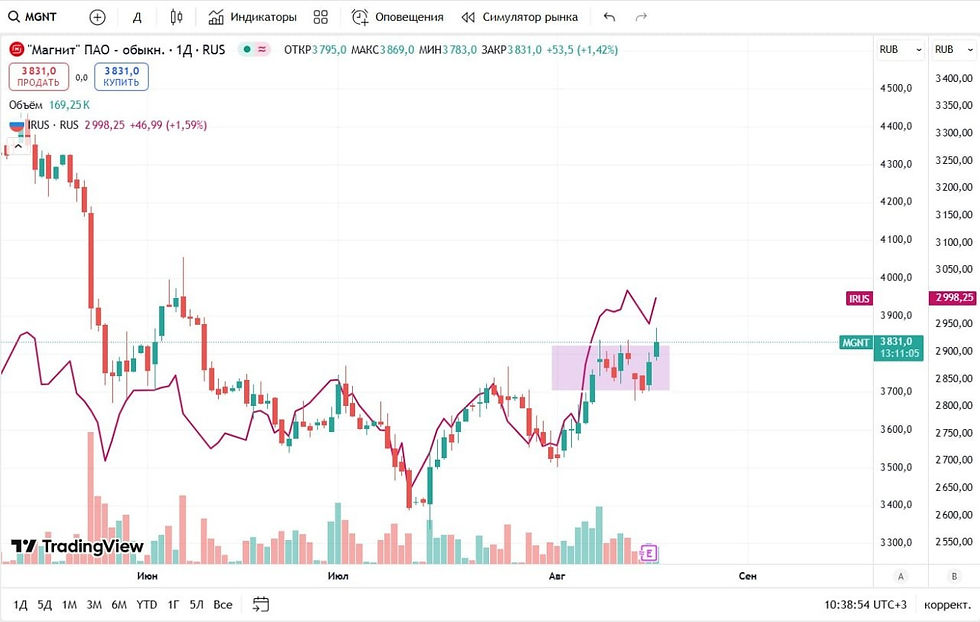Screen dimensions: 980x622
Task: Set range to 1М
Action: [x=69, y=604]
